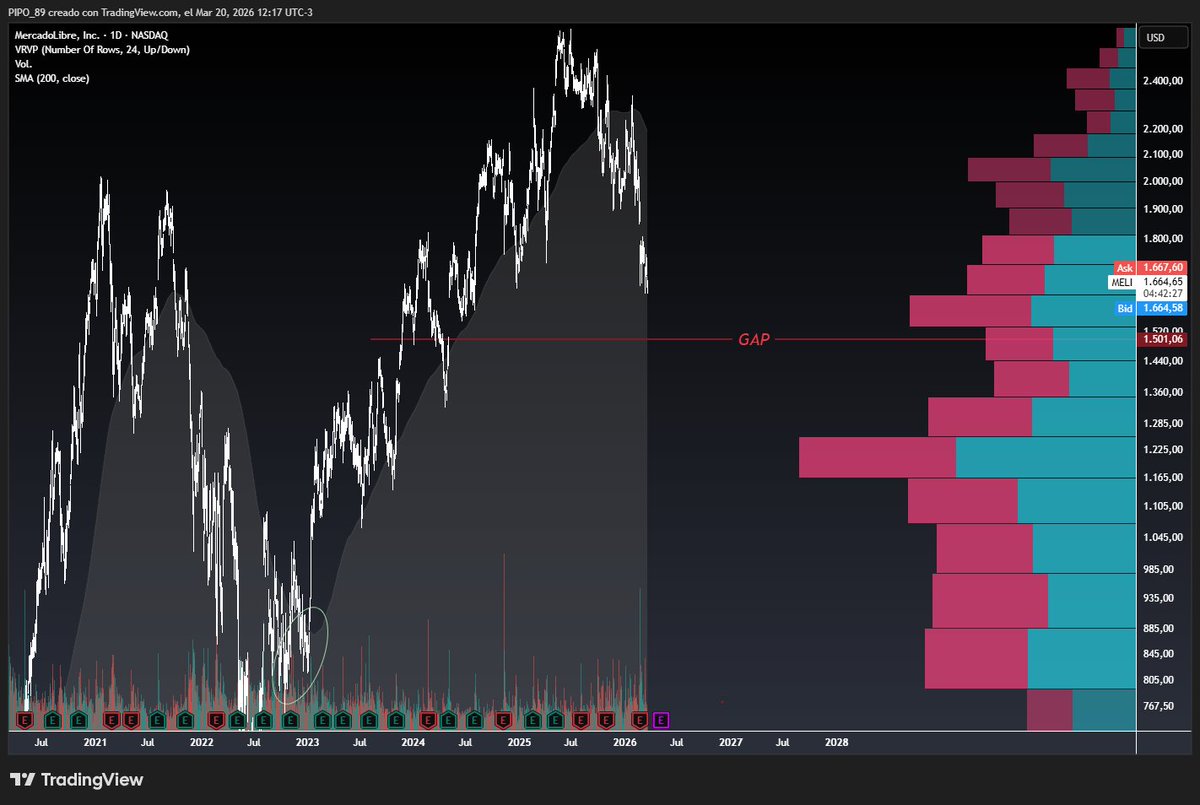Click the 2.000,00 price axis label

[1163, 181]
